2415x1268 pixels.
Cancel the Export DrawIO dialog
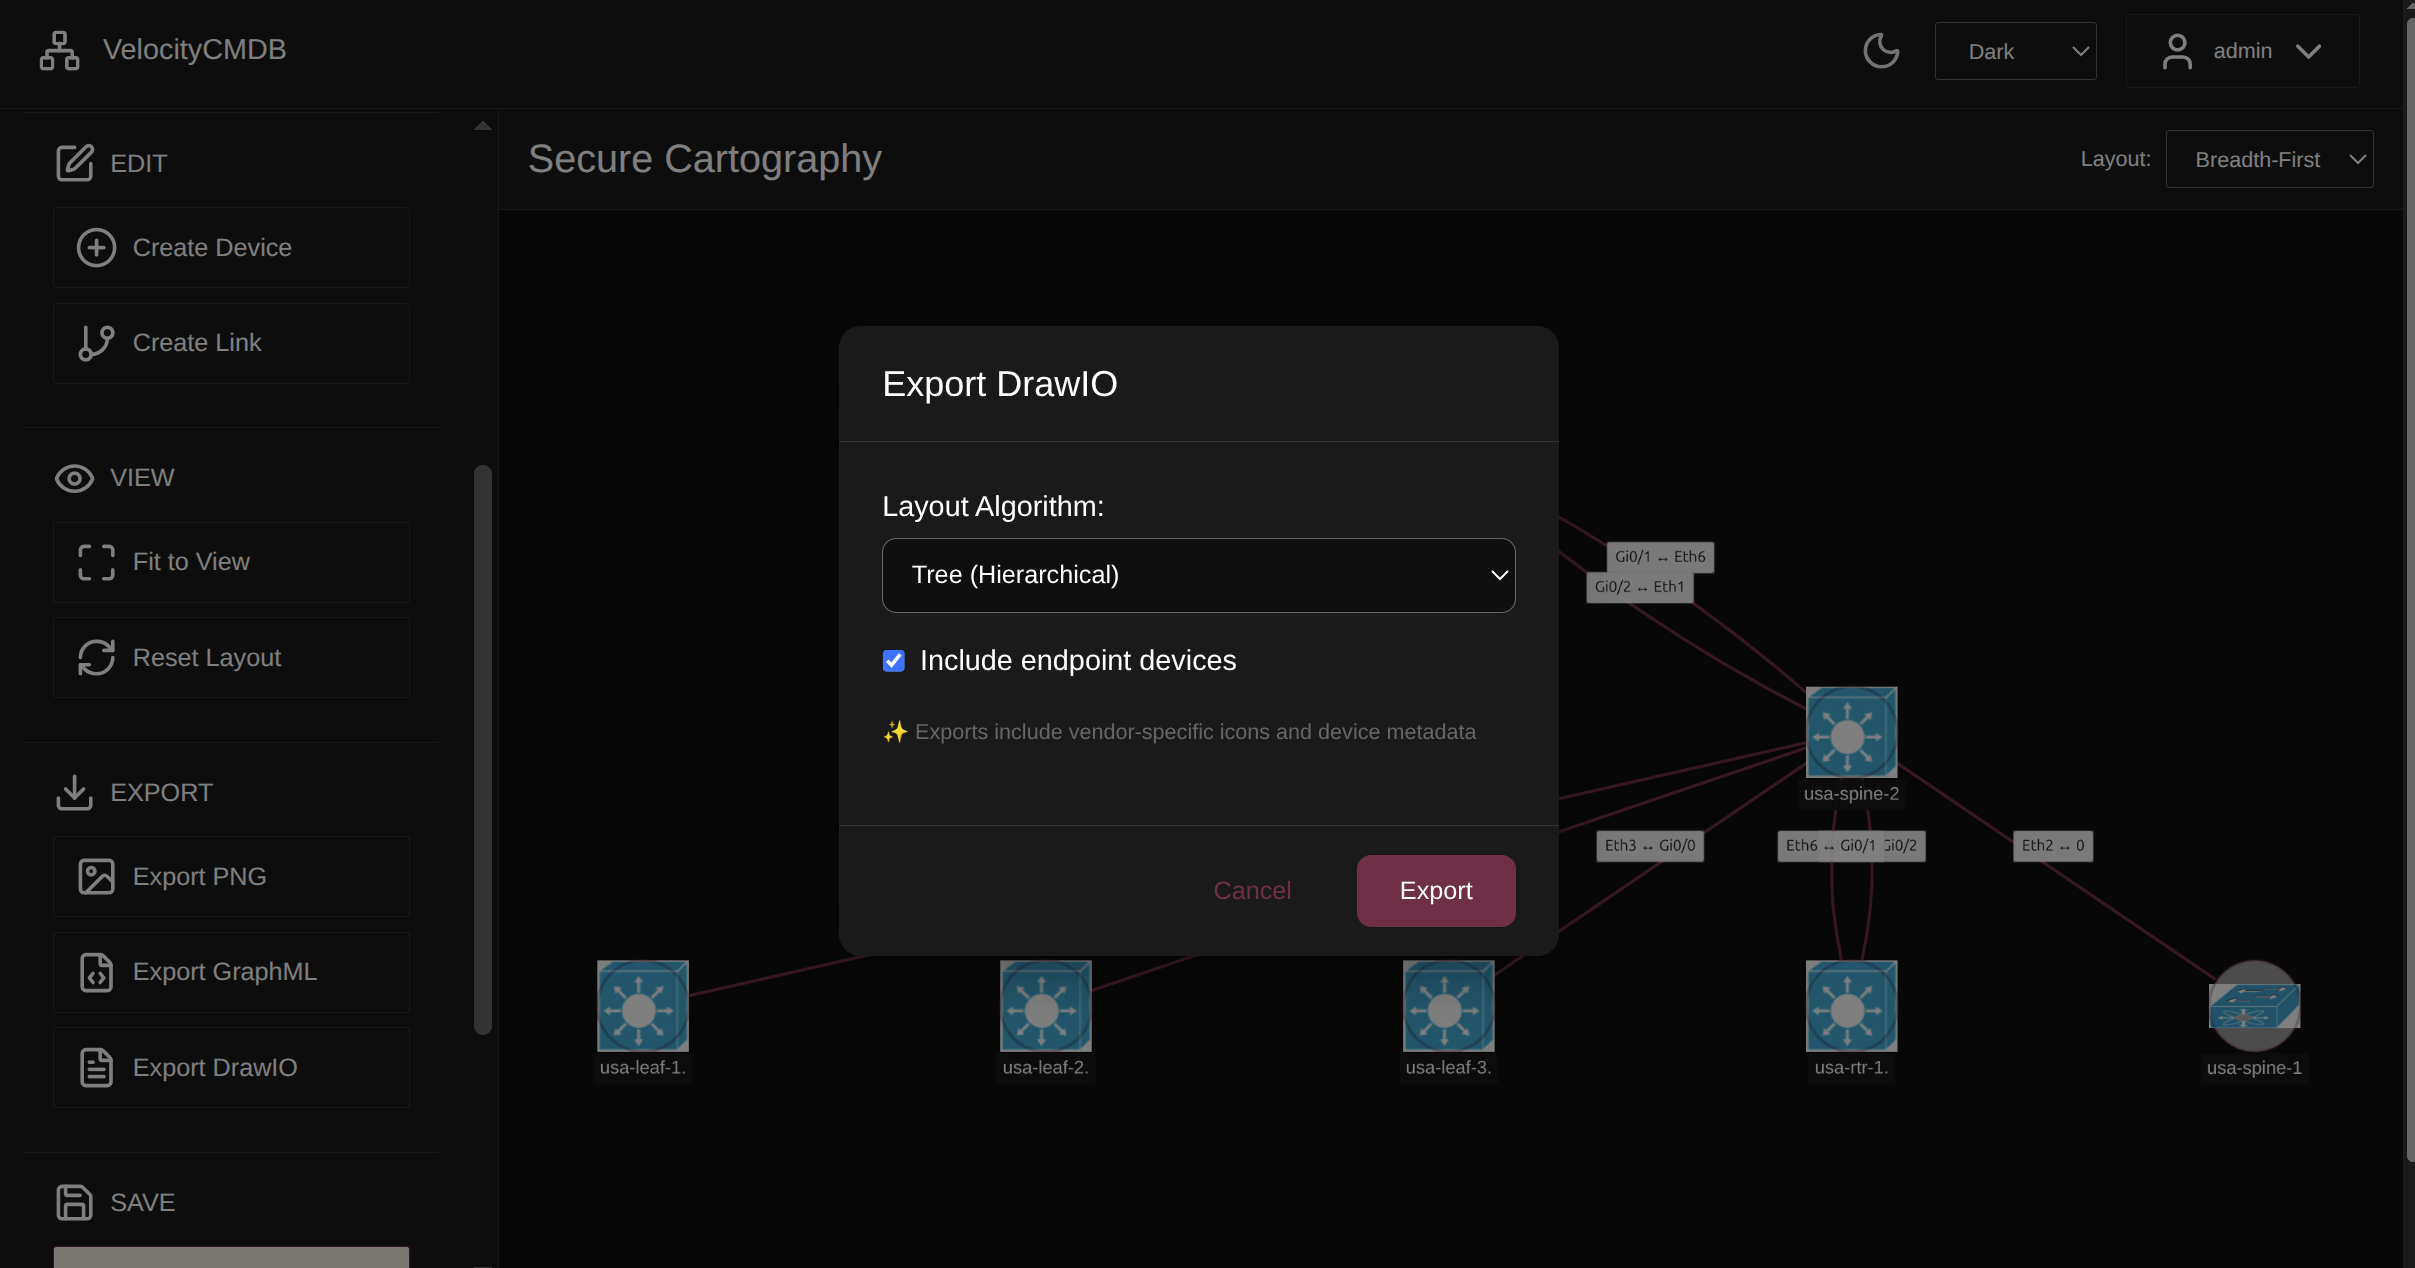(1251, 891)
